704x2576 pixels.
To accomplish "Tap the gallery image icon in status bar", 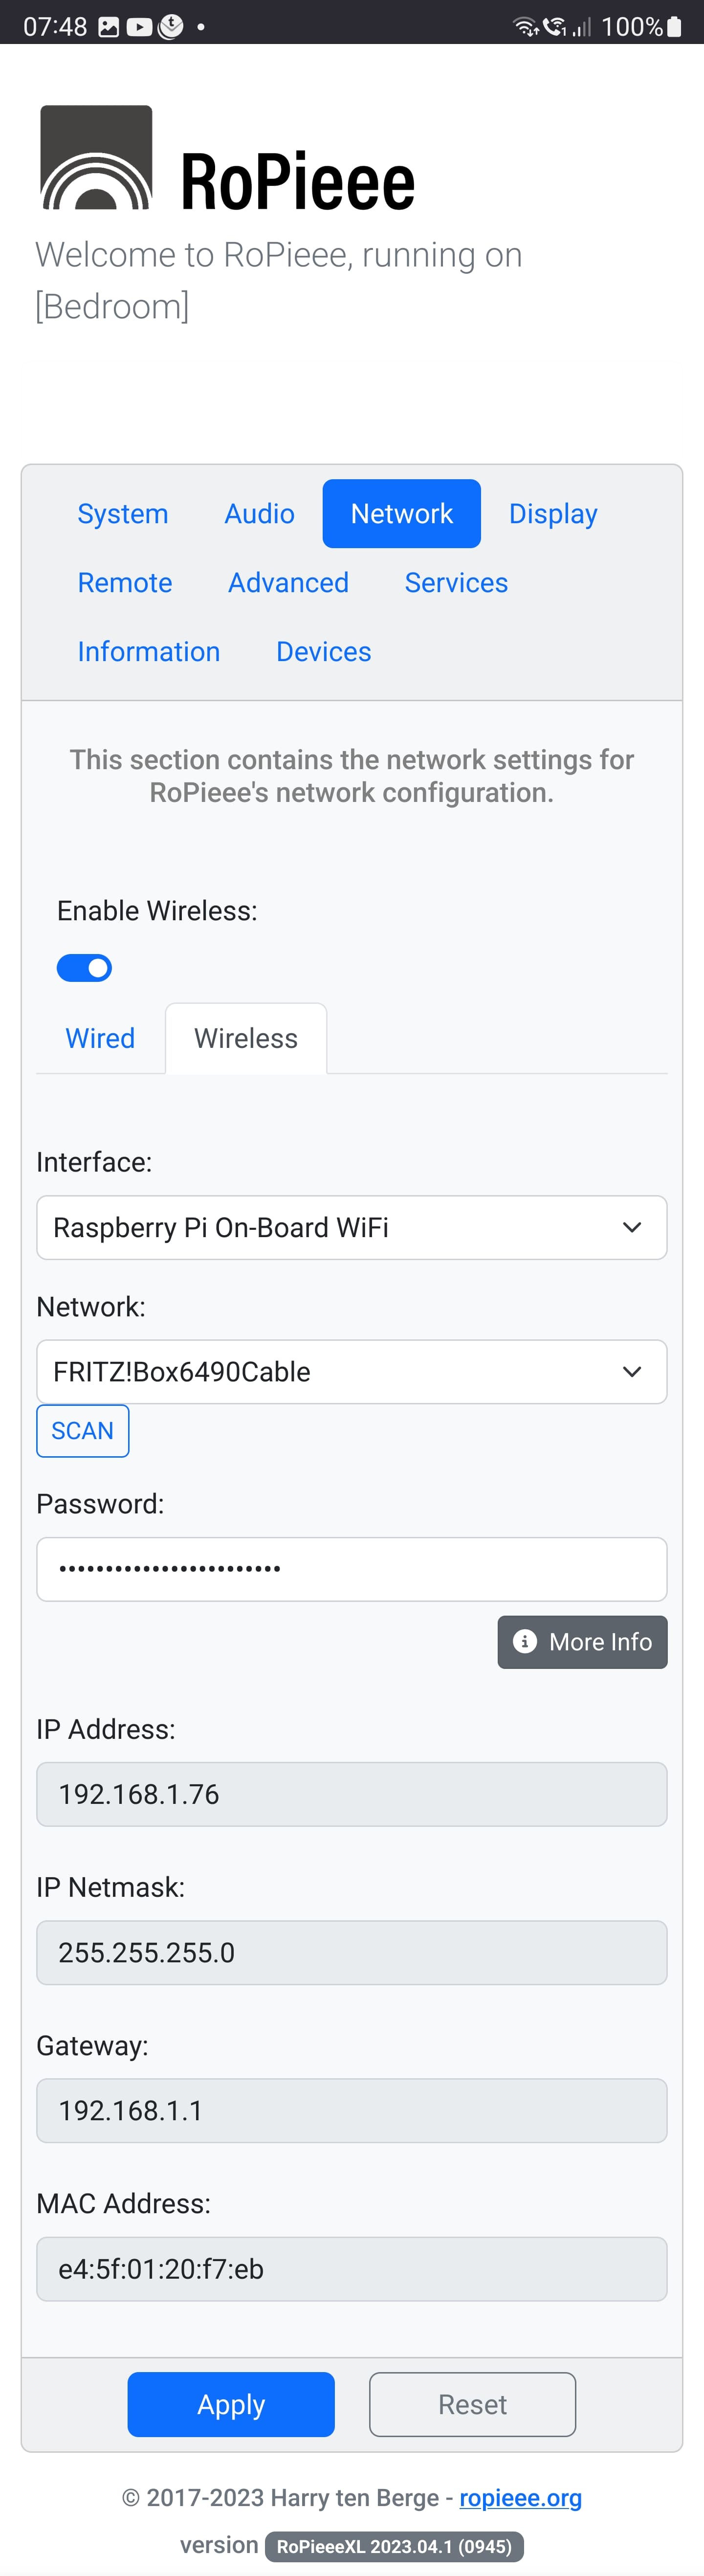I will coord(108,27).
